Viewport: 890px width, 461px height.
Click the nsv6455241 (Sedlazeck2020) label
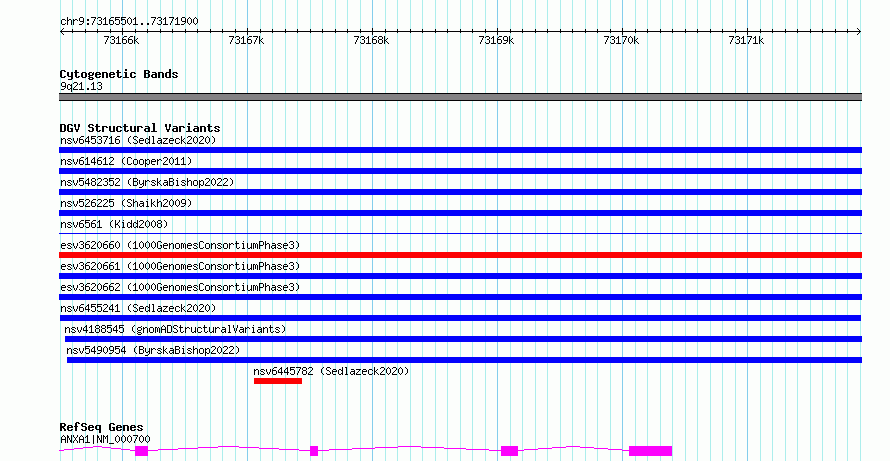pyautogui.click(x=138, y=308)
